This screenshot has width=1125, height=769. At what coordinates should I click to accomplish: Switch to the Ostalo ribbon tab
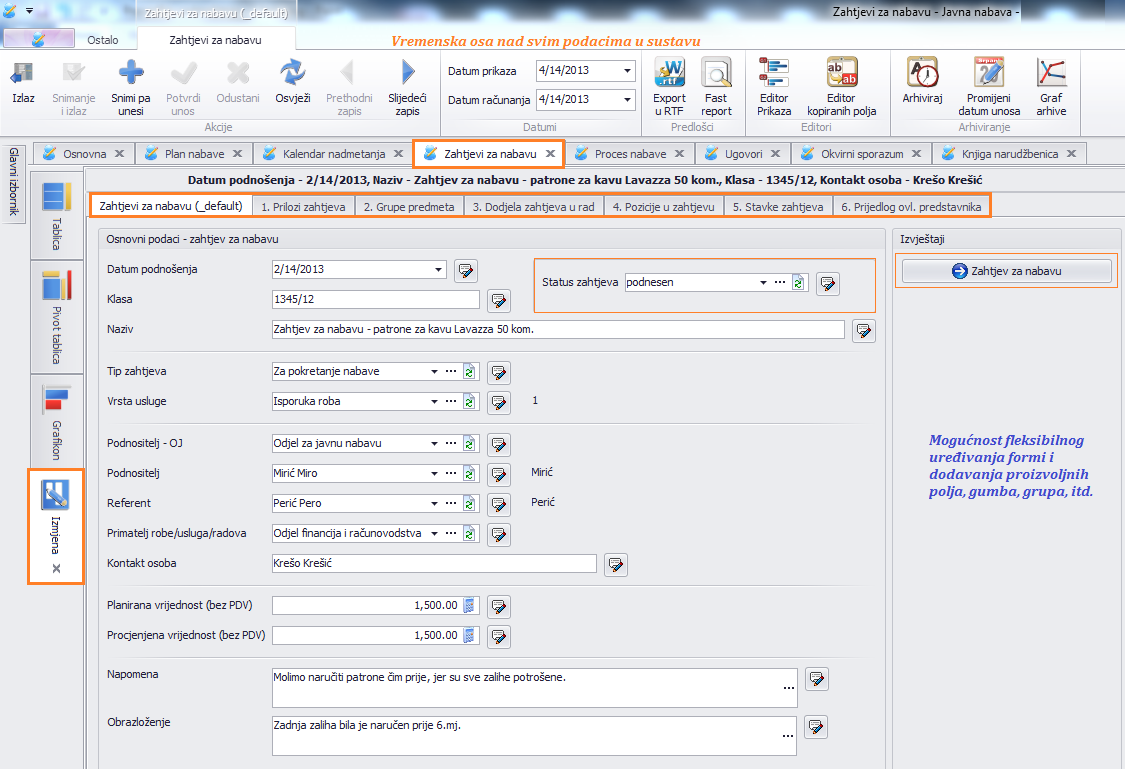[x=103, y=40]
